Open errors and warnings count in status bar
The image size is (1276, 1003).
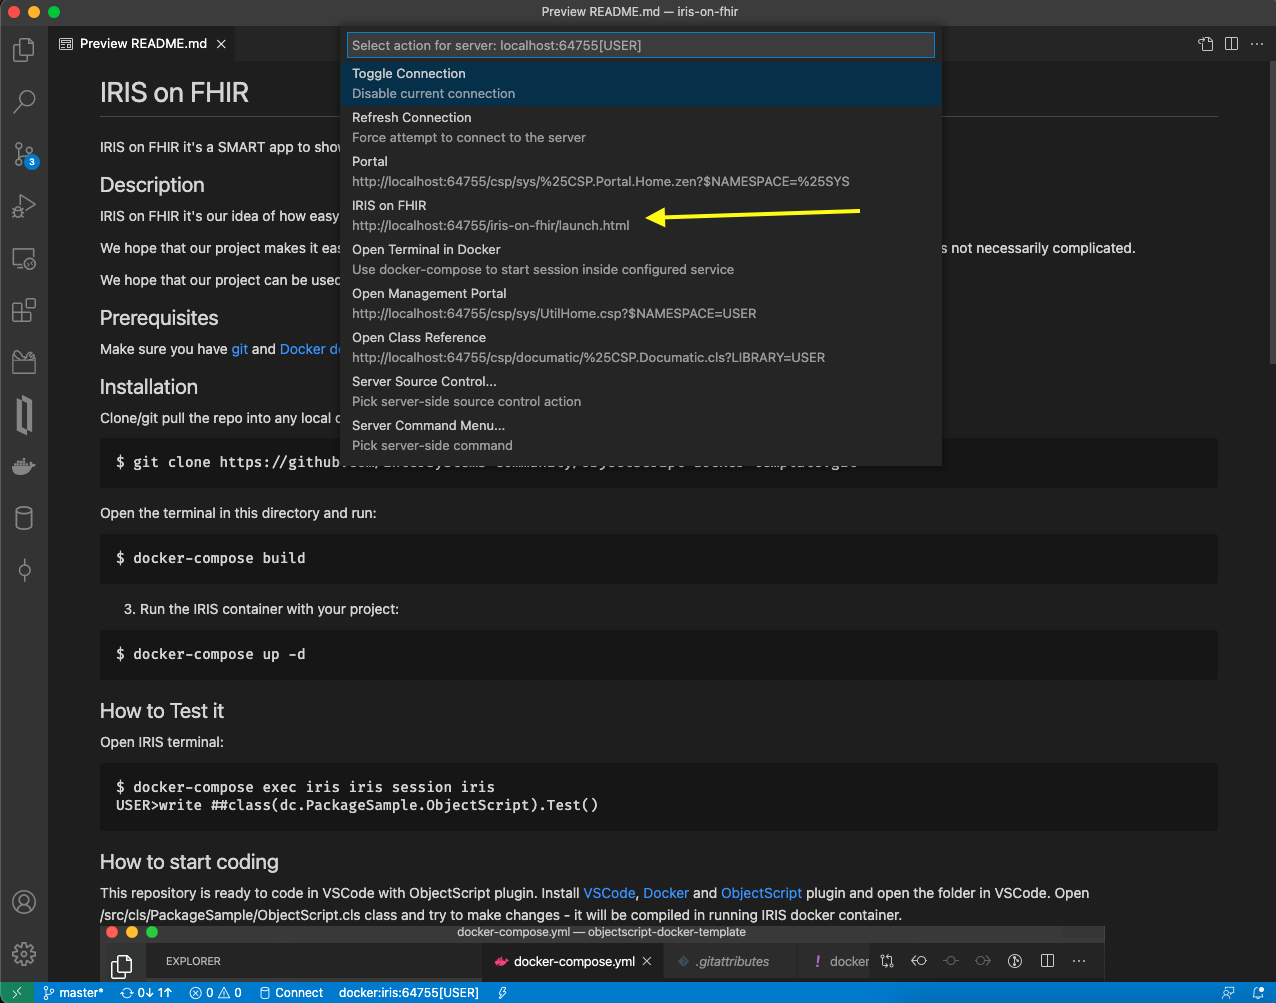[217, 993]
